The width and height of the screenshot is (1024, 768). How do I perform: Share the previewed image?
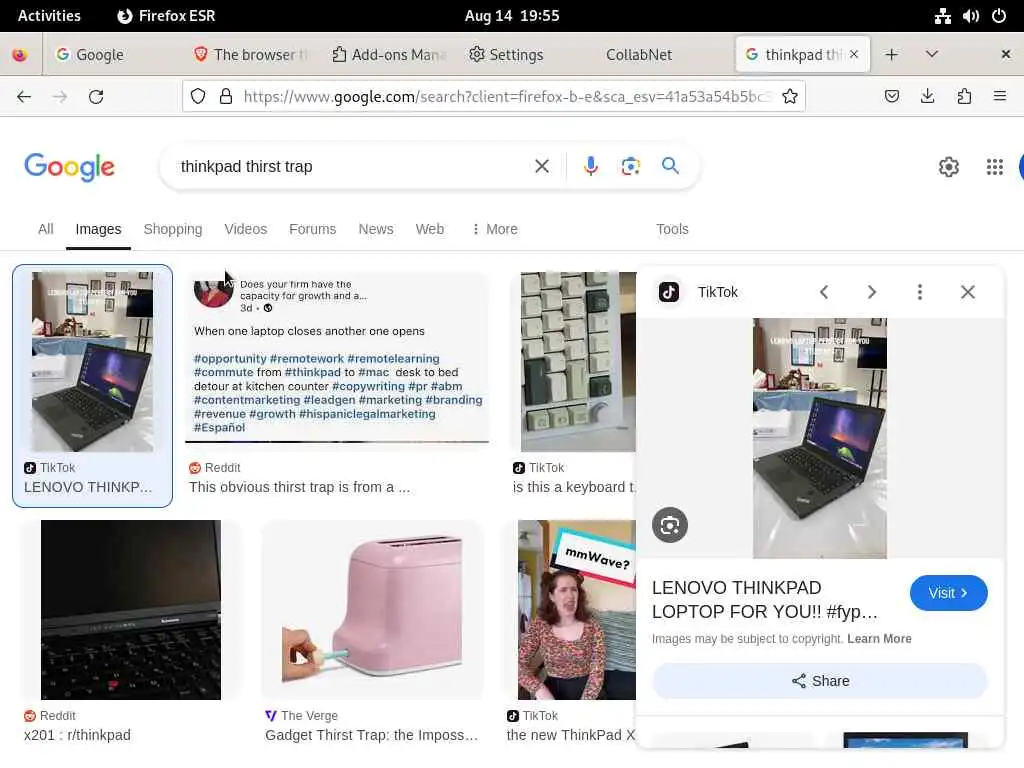820,681
